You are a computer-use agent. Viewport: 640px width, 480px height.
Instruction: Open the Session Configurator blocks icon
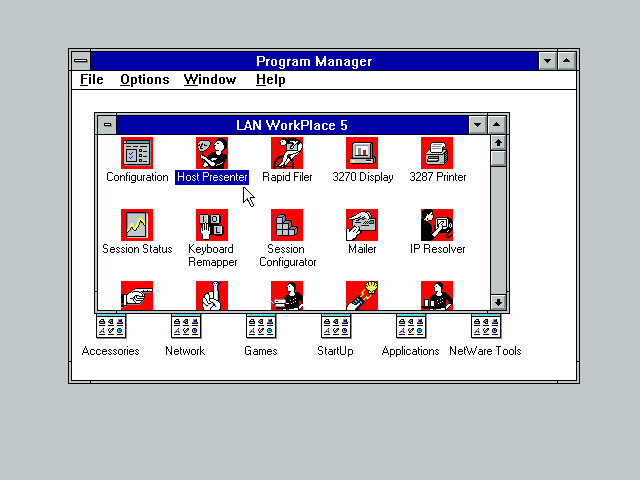(x=287, y=225)
